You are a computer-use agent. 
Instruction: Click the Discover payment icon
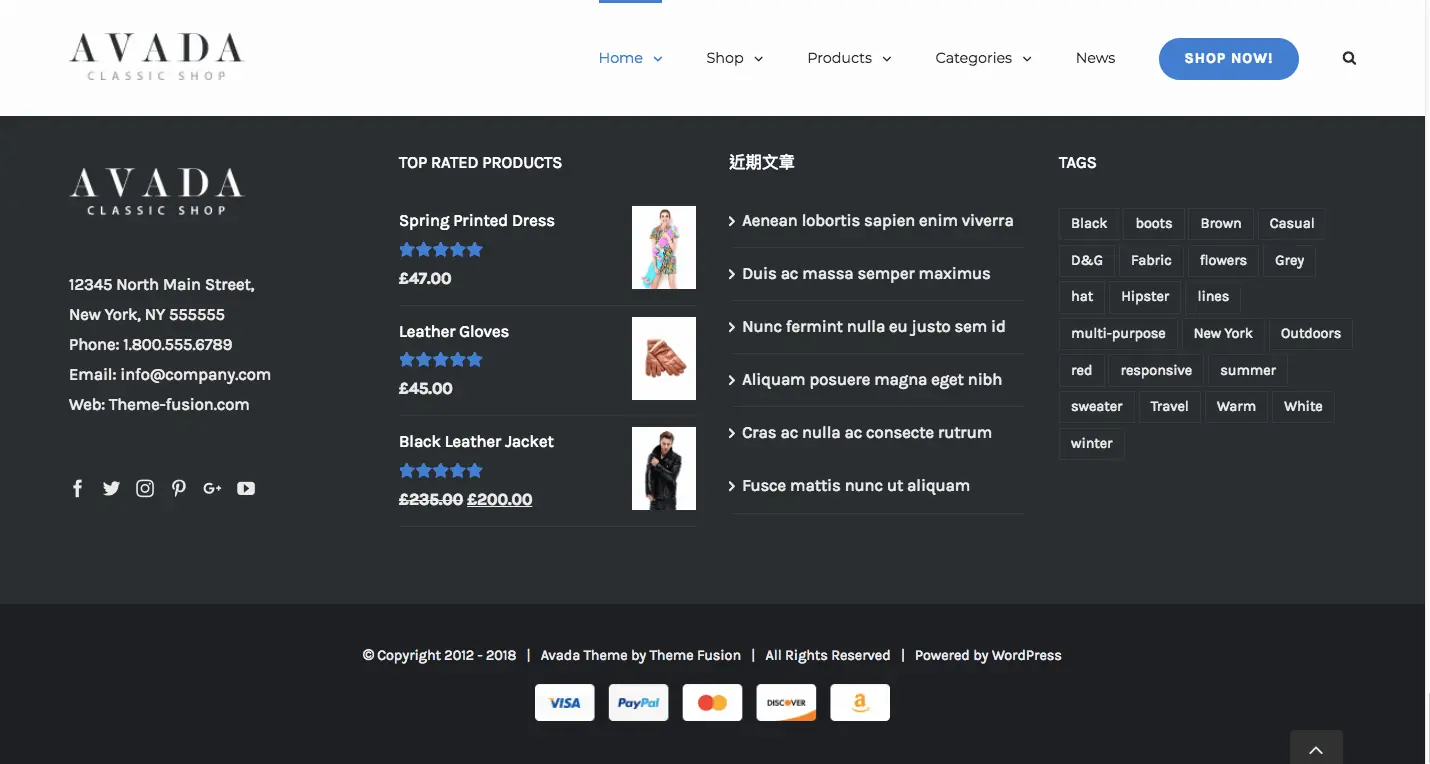pos(786,702)
